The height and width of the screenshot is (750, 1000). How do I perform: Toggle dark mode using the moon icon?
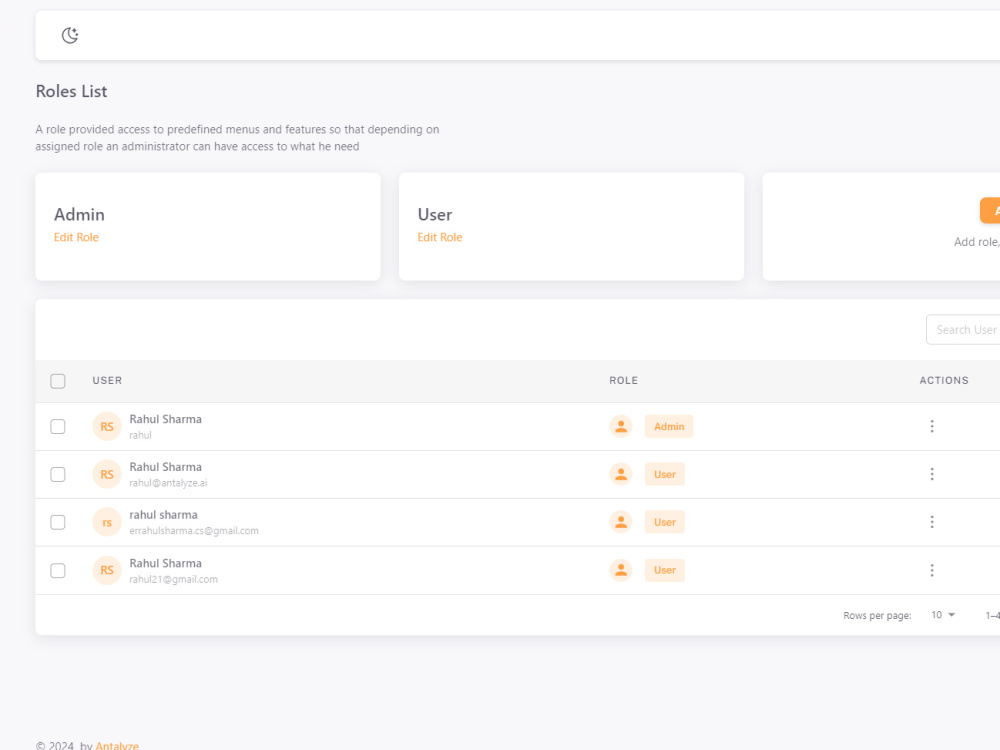coord(69,35)
